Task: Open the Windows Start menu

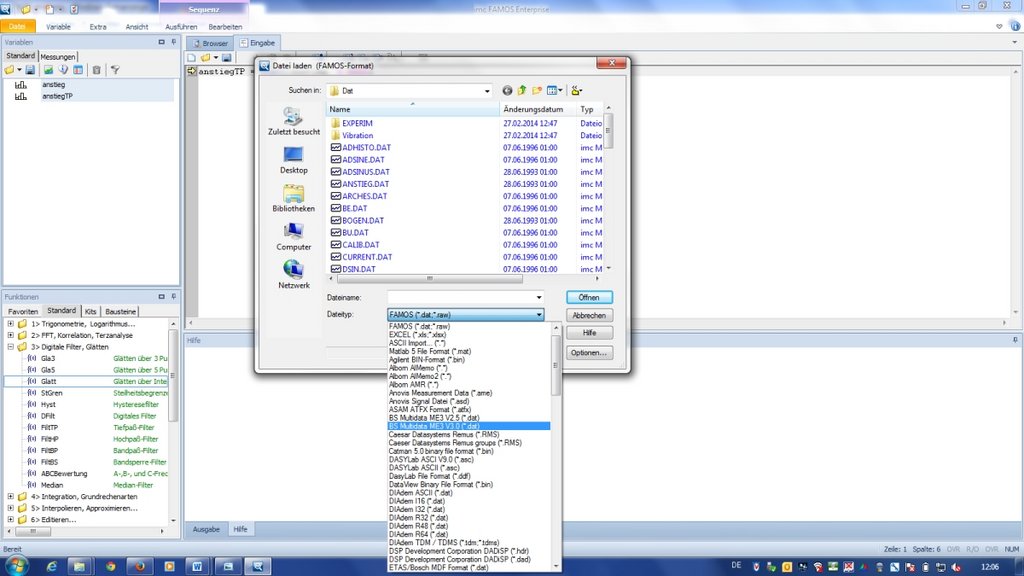Action: tap(16, 566)
